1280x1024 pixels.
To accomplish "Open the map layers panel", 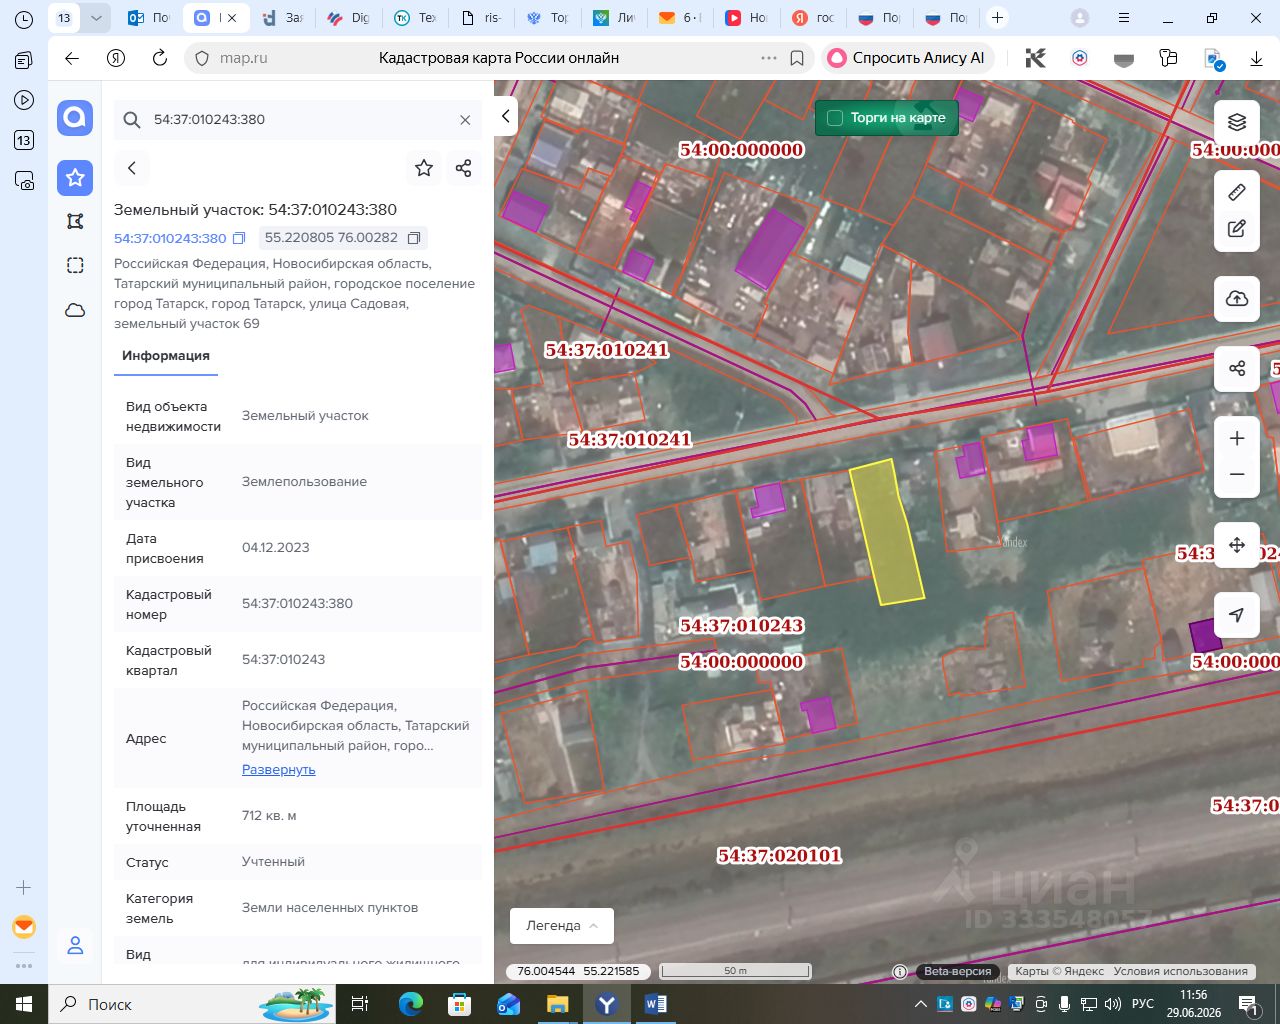I will click(x=1237, y=122).
